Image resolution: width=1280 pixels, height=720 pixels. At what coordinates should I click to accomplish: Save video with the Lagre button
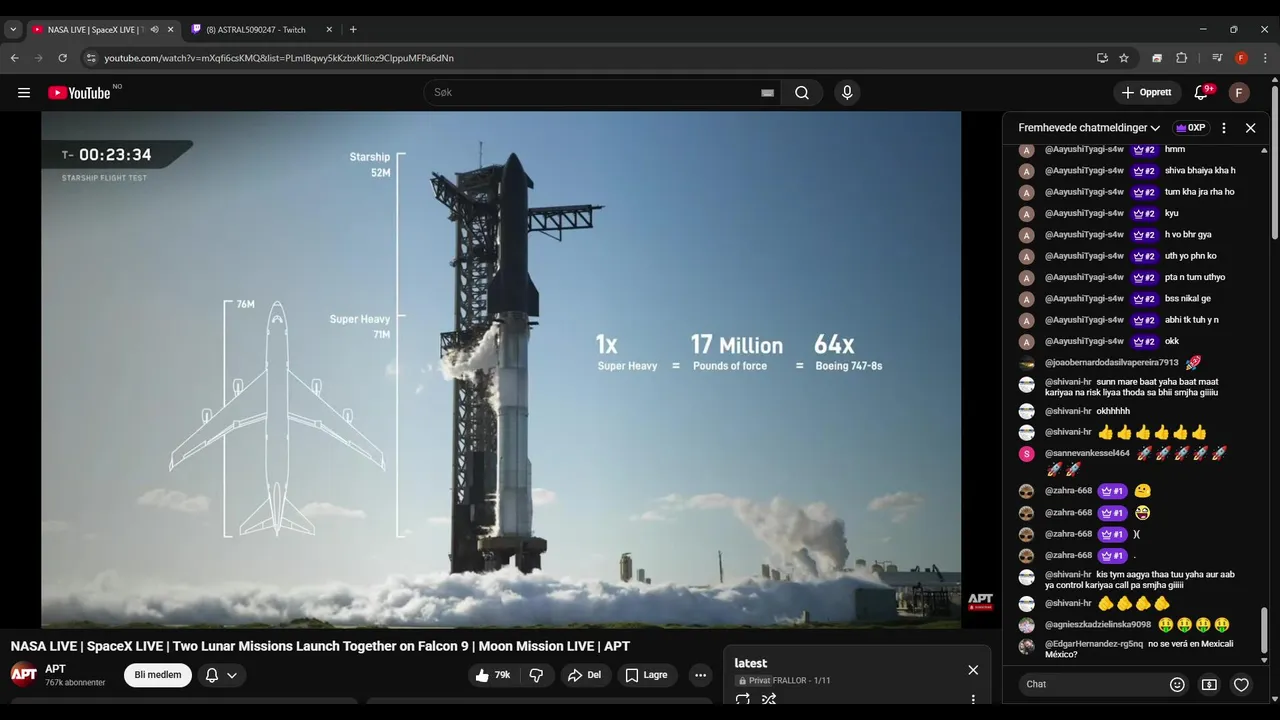click(646, 675)
